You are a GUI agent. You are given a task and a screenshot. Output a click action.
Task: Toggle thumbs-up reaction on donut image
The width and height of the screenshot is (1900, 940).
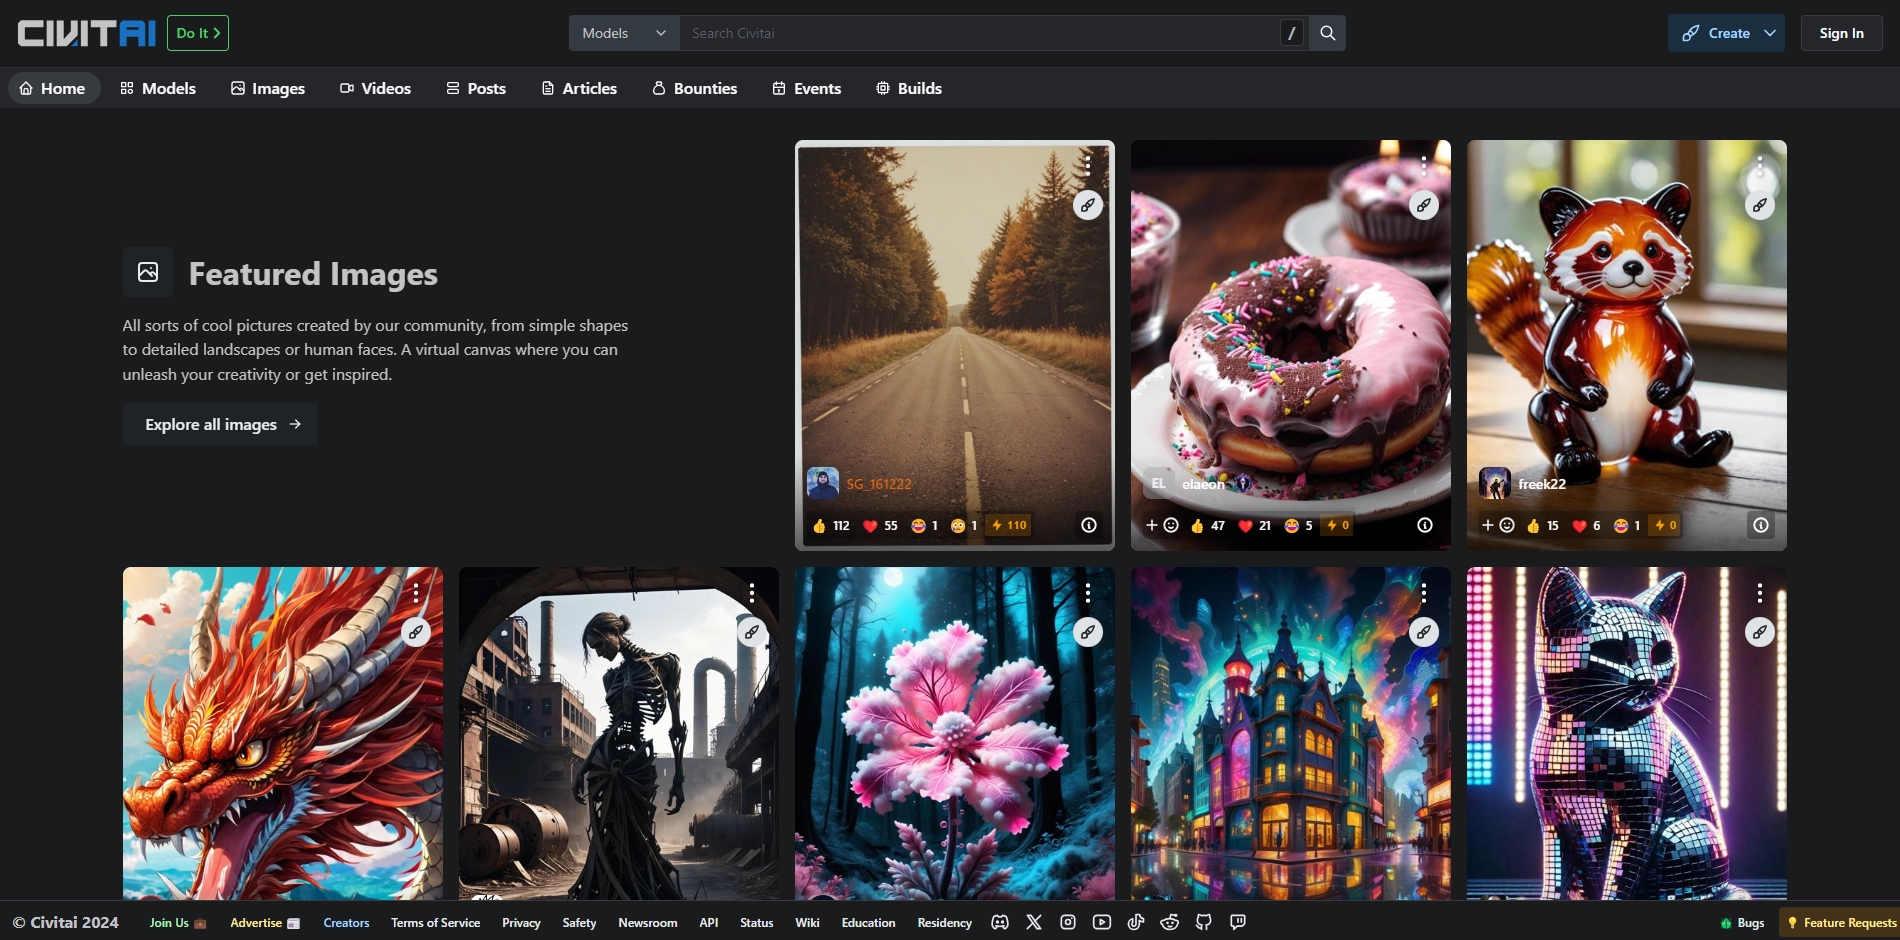(x=1207, y=525)
